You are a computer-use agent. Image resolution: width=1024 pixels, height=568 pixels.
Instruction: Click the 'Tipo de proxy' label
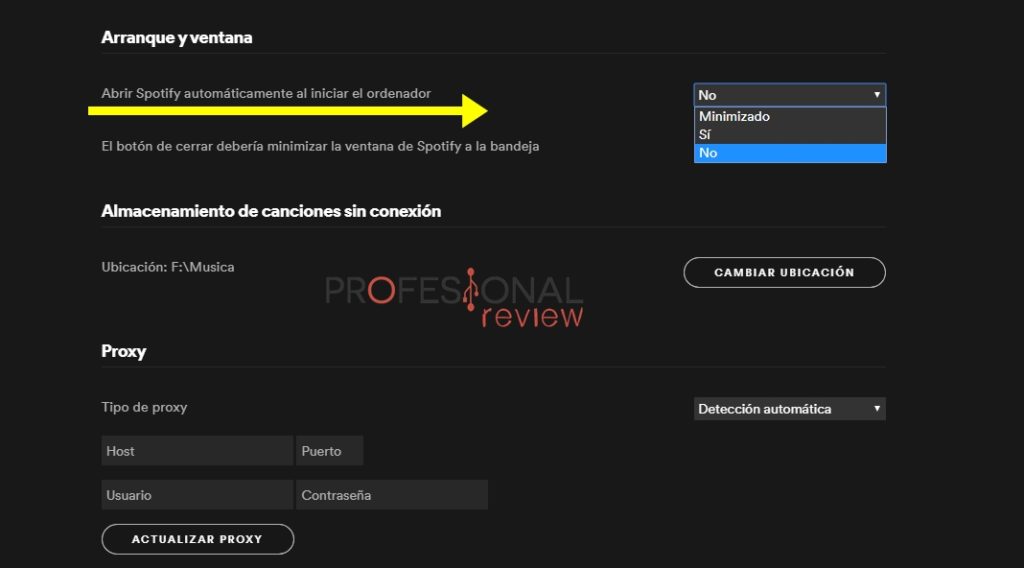[x=144, y=407]
